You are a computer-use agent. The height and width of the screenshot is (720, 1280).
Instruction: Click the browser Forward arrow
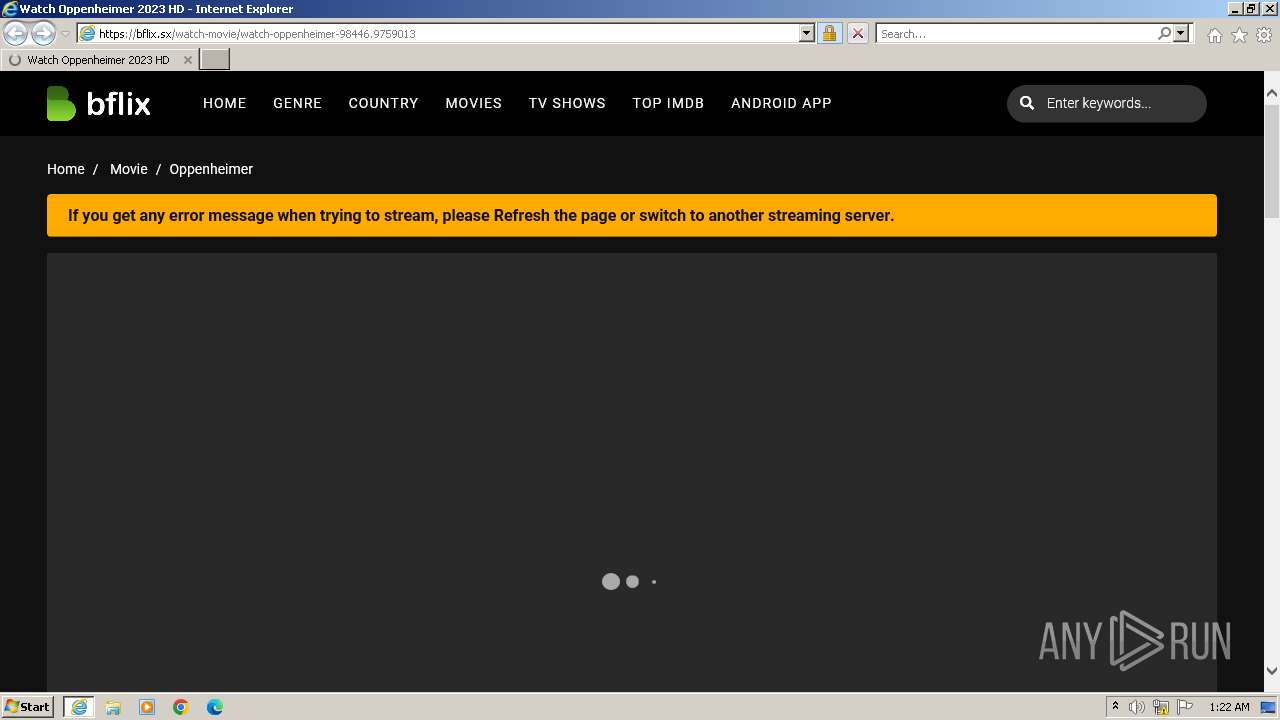coord(43,33)
